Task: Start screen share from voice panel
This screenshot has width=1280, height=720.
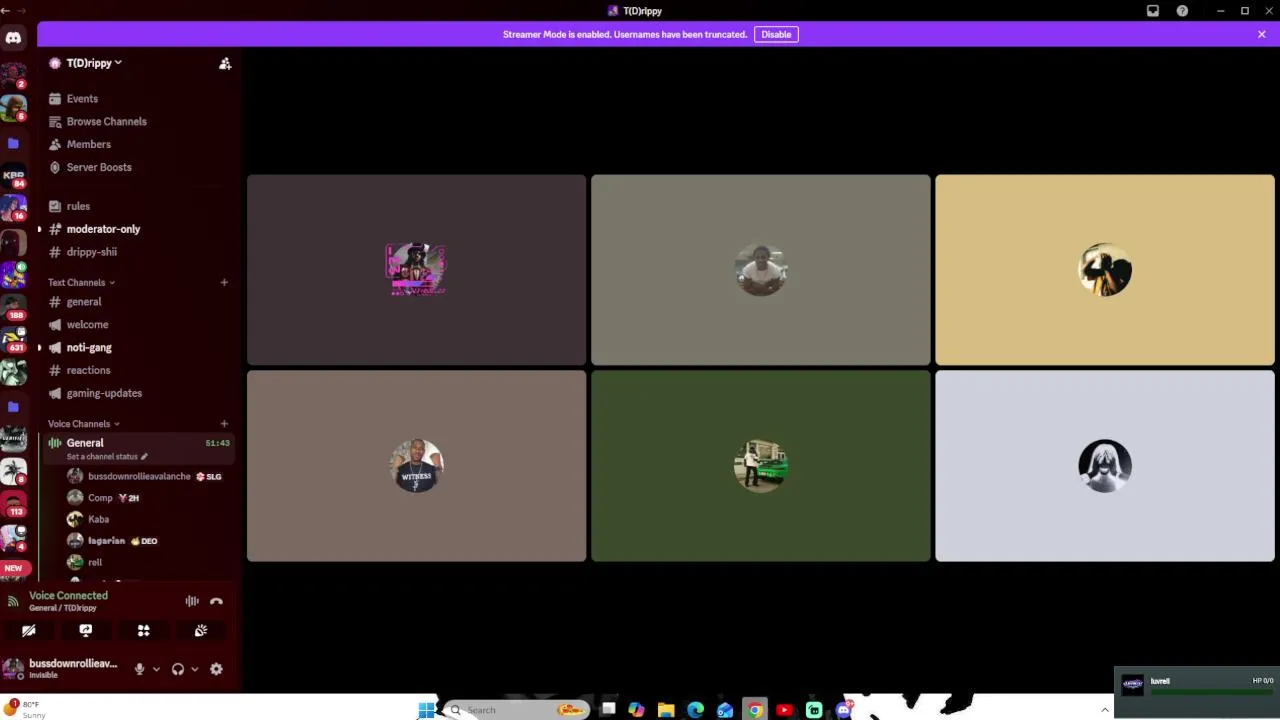Action: pos(86,630)
